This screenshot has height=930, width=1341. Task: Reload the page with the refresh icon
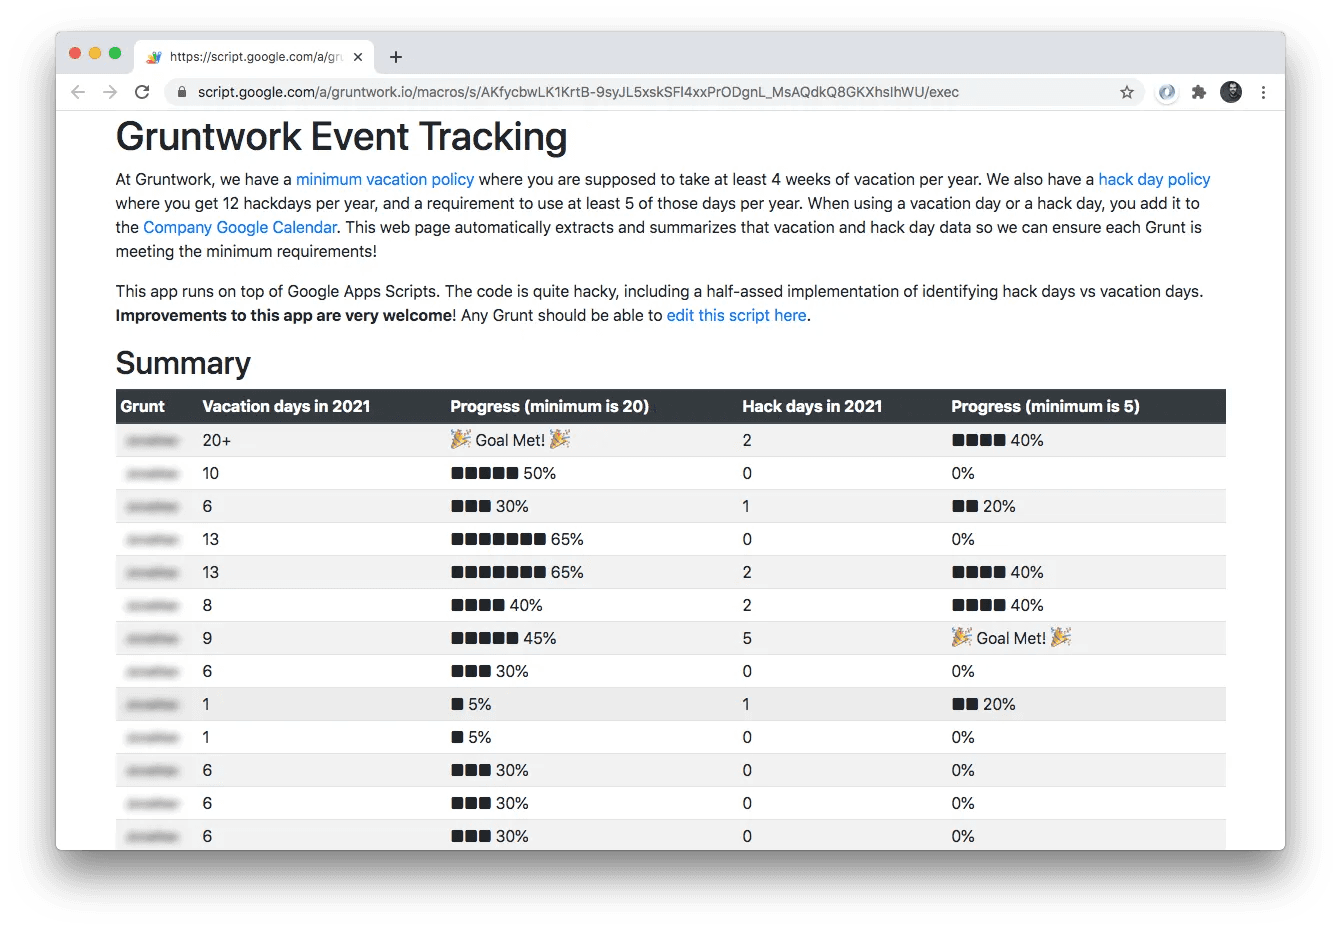(142, 92)
